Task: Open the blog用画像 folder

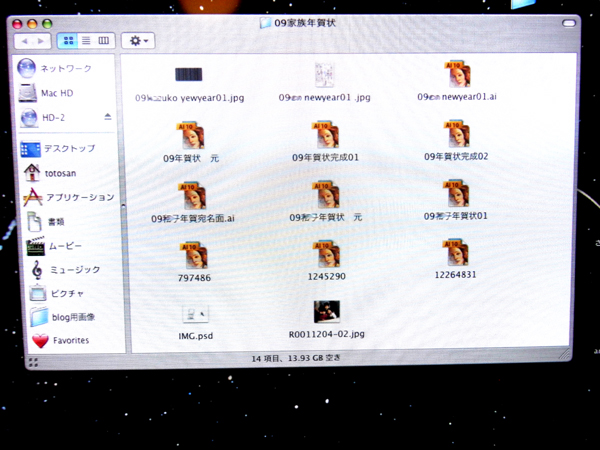Action: point(63,317)
